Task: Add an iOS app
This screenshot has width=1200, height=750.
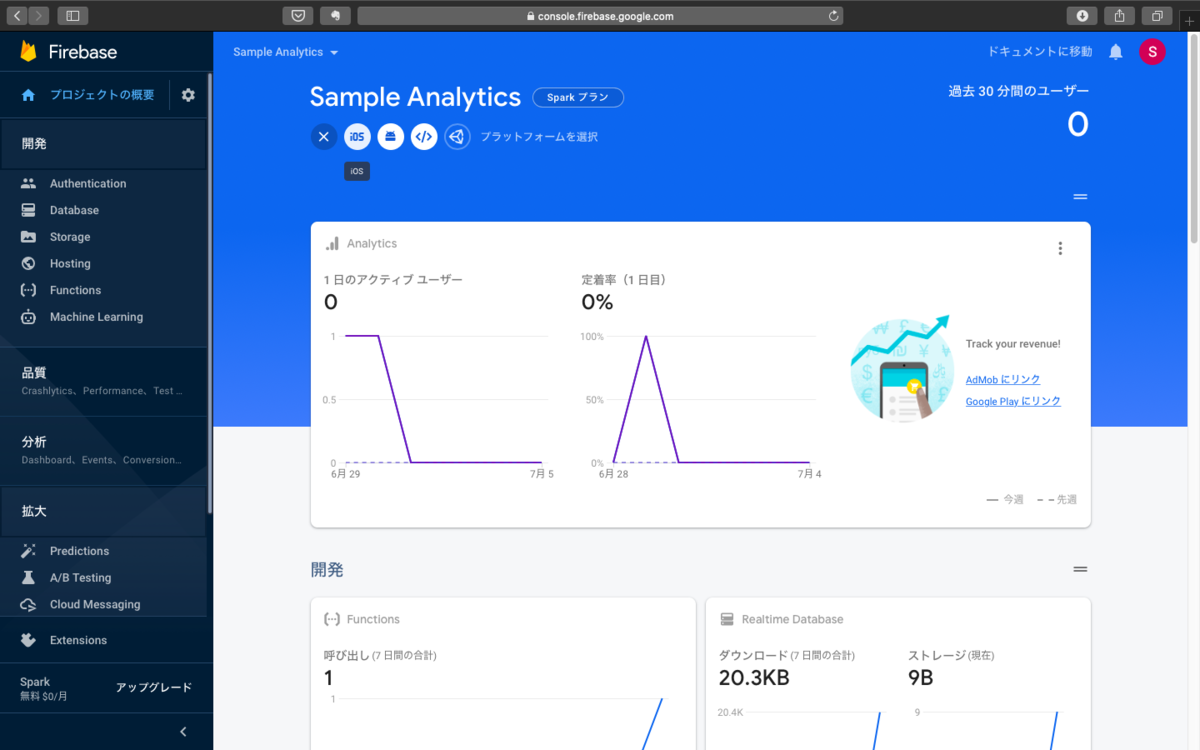Action: pos(357,137)
